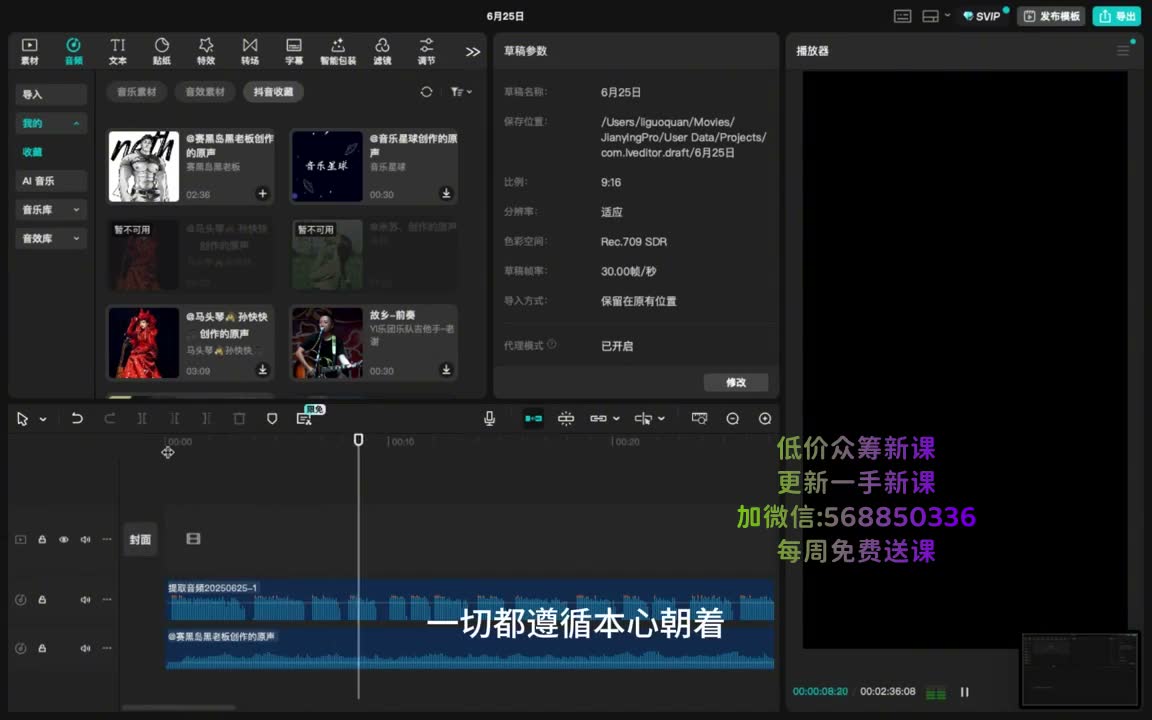Preview the 故乡-前奏 guitarist thumbnail
The image size is (1152, 720).
(328, 342)
